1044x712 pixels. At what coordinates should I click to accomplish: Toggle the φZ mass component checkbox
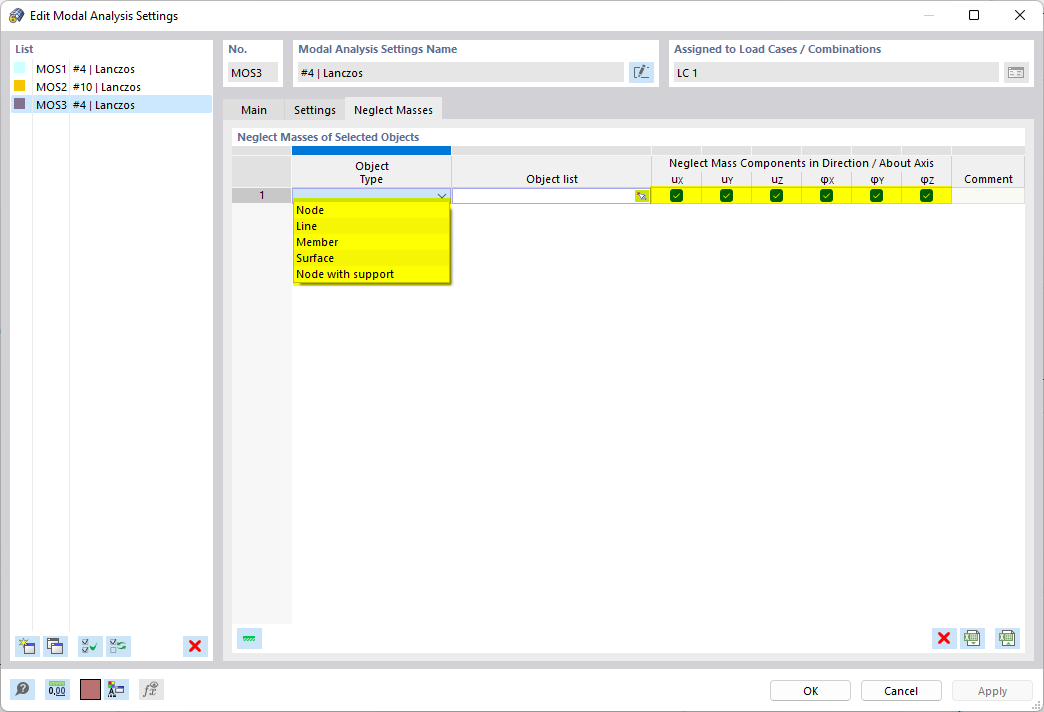pos(926,196)
